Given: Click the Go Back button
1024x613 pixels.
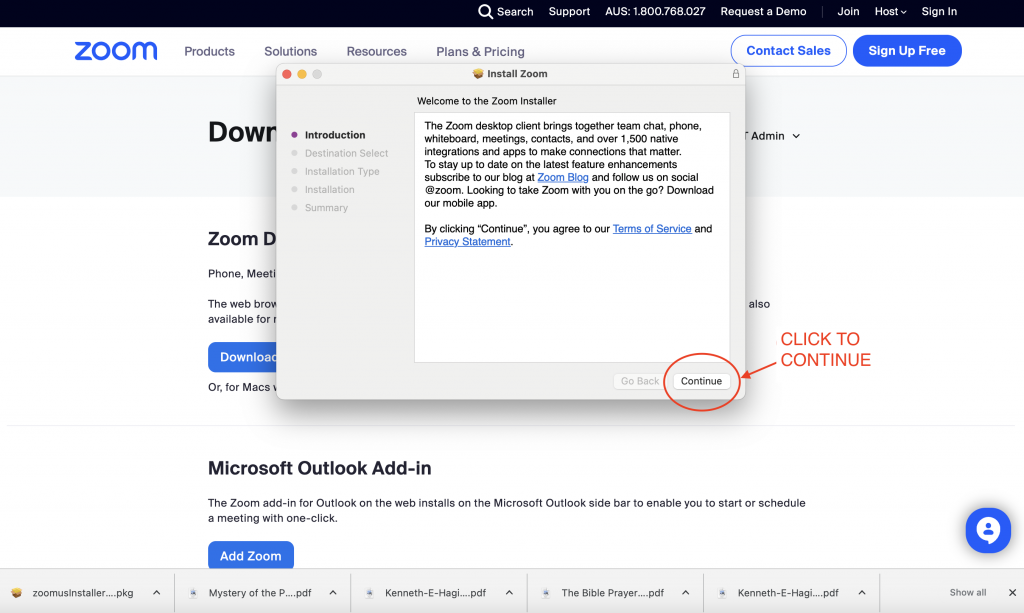Looking at the screenshot, I should [x=639, y=381].
